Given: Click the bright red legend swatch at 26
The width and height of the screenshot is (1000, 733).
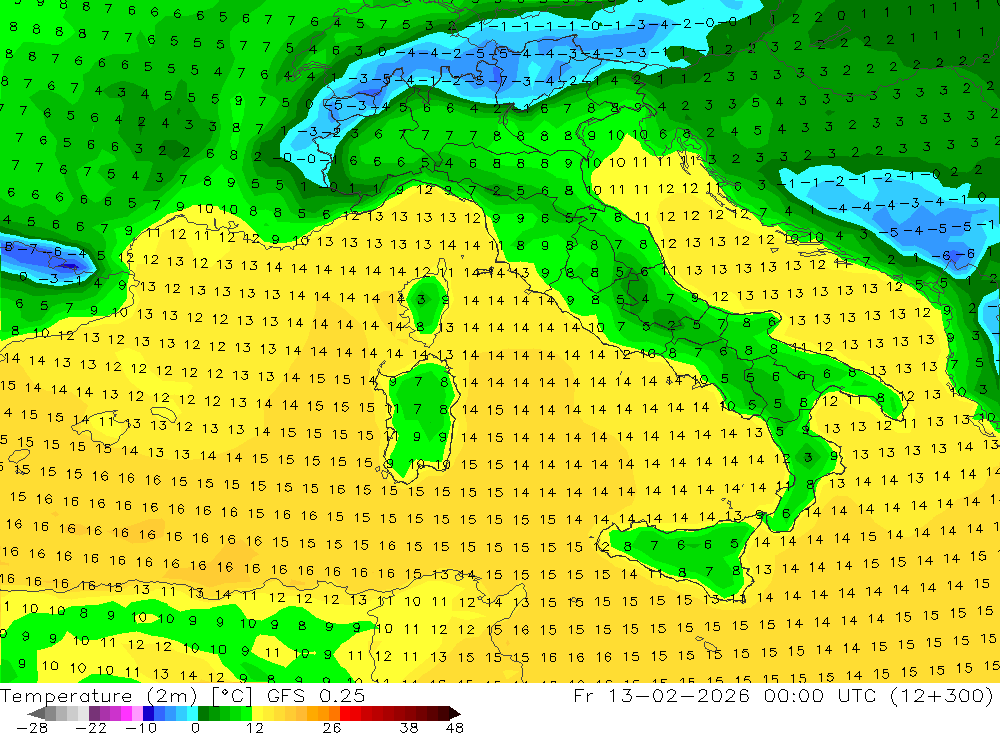Looking at the screenshot, I should [x=345, y=713].
